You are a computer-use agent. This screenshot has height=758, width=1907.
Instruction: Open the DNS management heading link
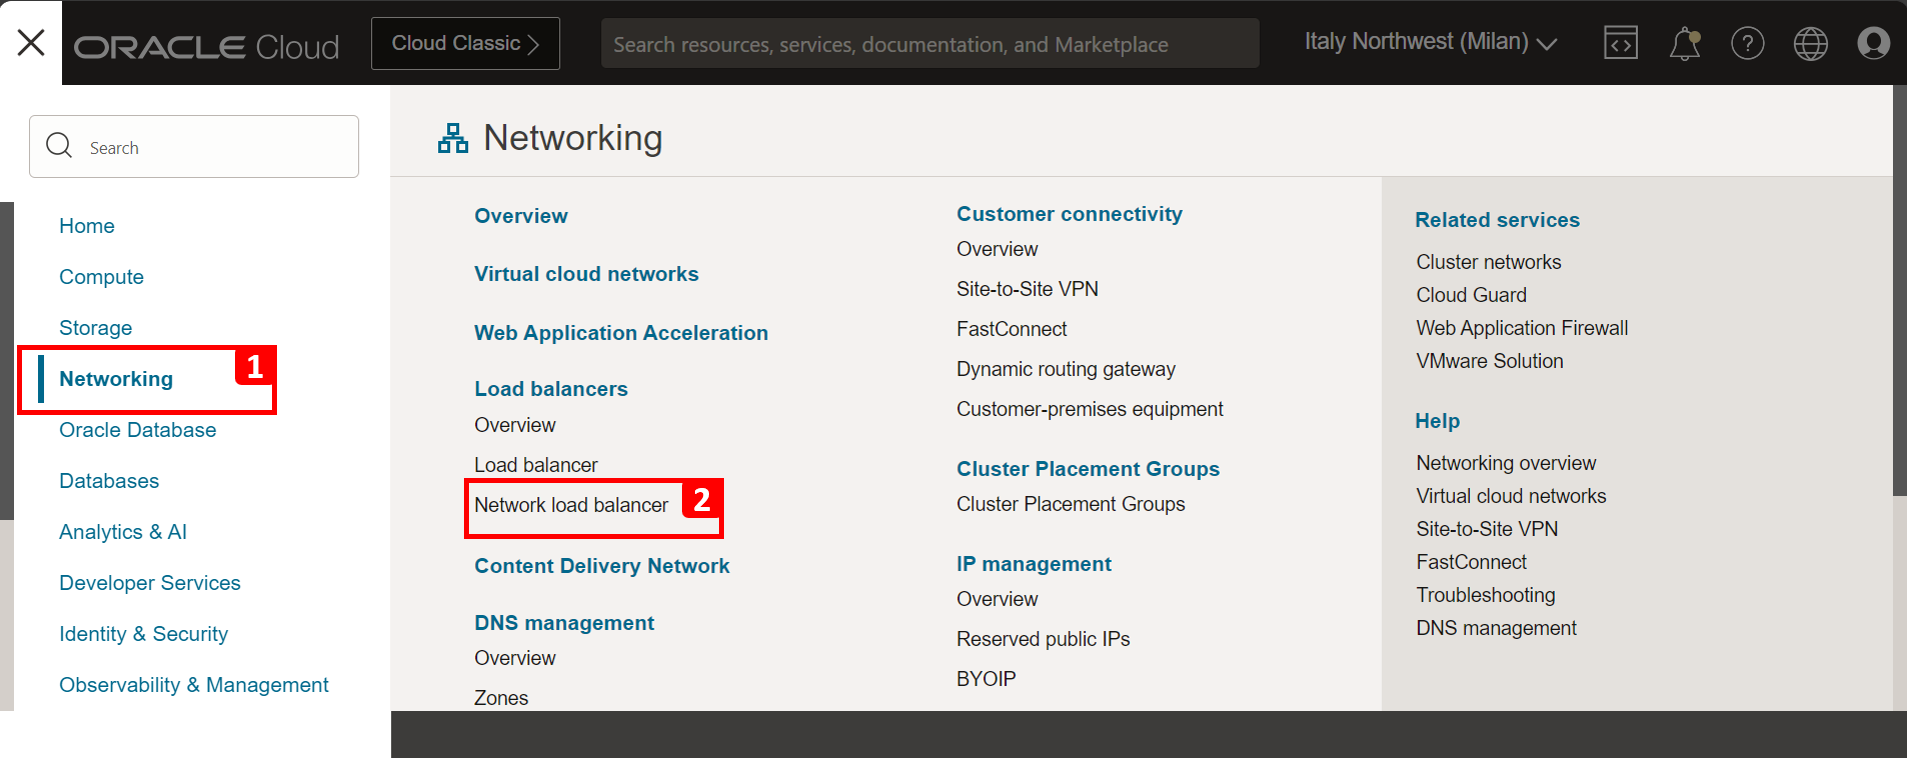point(564,623)
